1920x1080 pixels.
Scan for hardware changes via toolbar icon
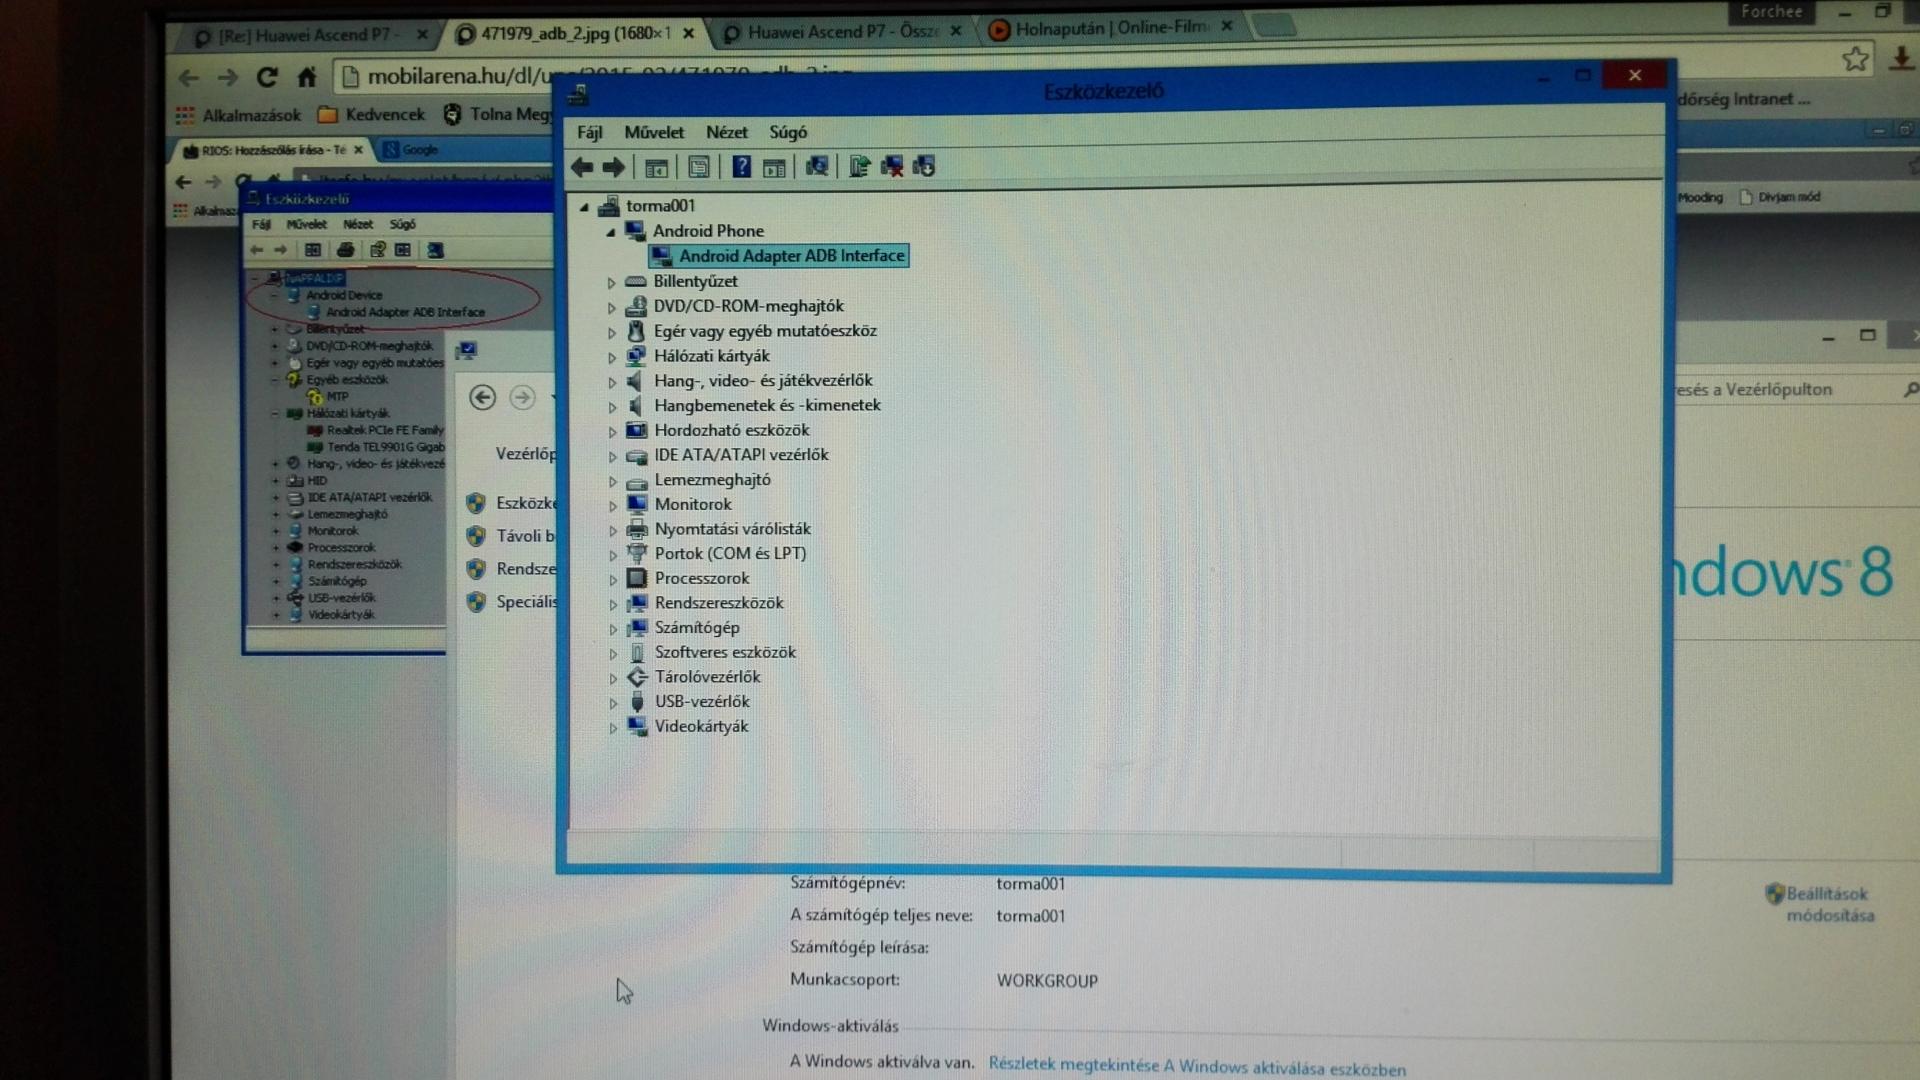point(817,167)
